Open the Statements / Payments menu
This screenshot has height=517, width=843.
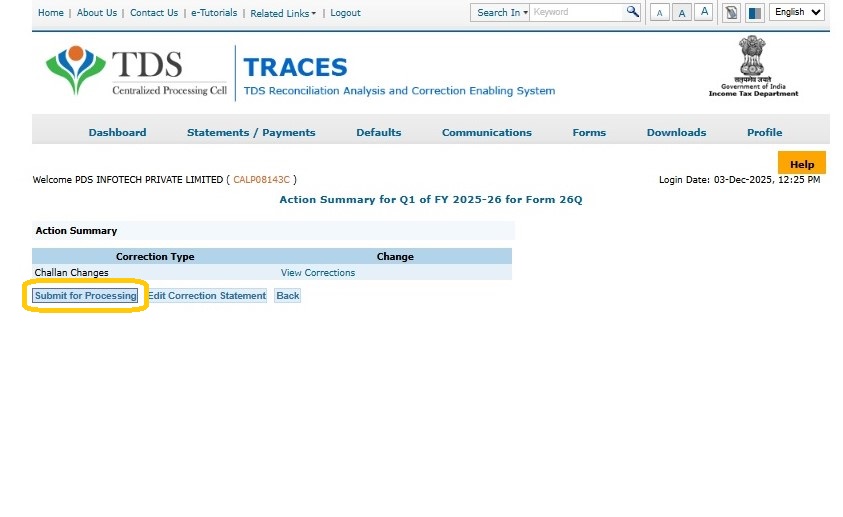251,132
